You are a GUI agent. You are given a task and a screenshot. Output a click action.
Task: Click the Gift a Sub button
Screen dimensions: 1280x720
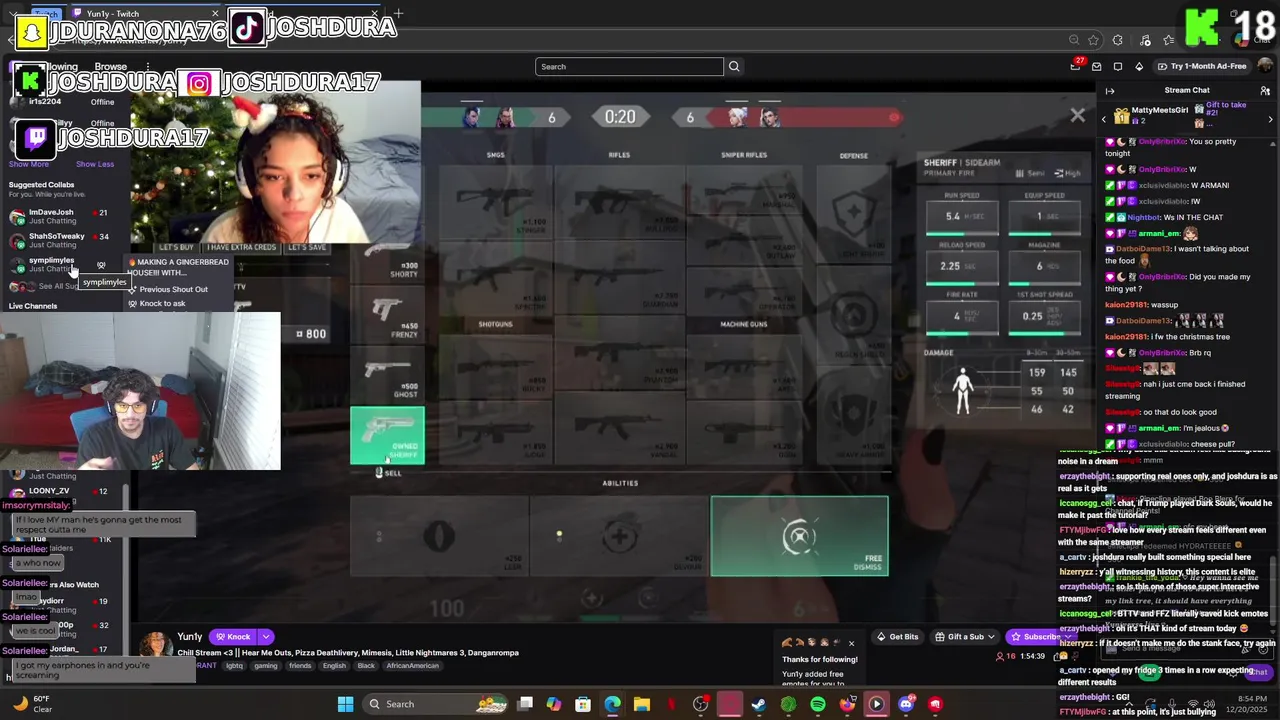(959, 637)
